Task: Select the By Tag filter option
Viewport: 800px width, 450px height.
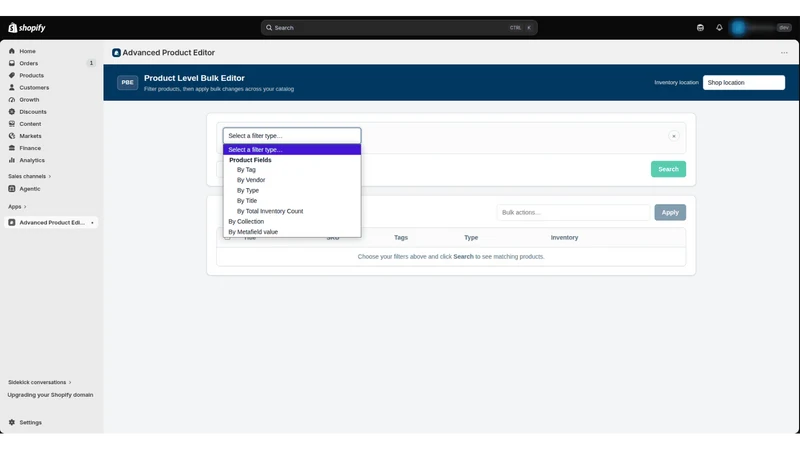Action: pyautogui.click(x=246, y=169)
